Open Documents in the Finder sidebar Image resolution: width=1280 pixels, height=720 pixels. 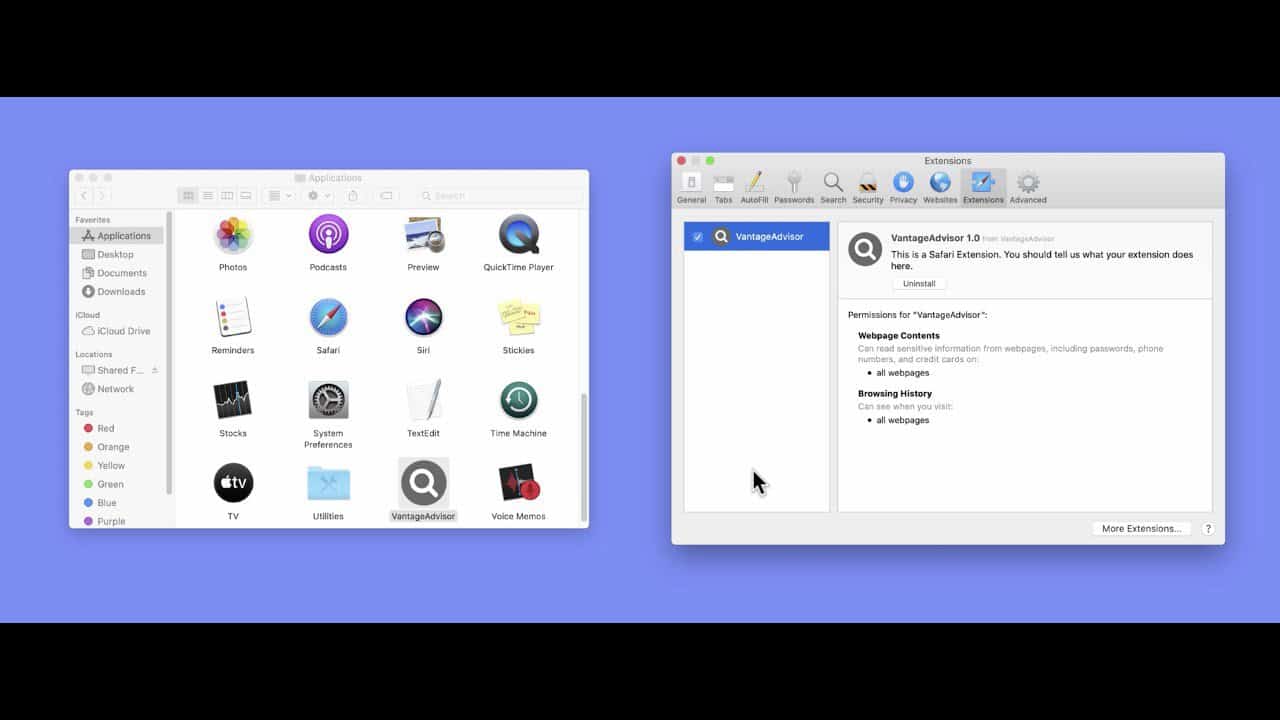click(114, 273)
